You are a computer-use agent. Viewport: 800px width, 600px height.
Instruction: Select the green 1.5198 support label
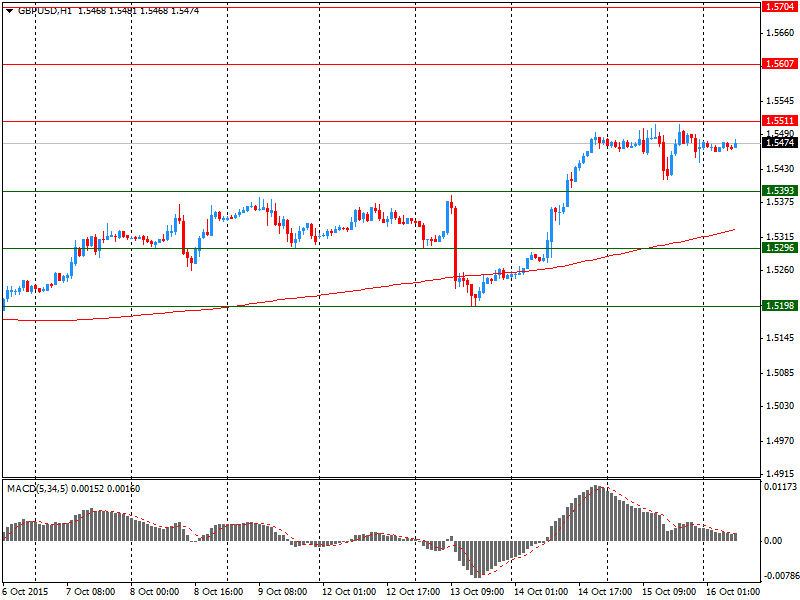[780, 306]
